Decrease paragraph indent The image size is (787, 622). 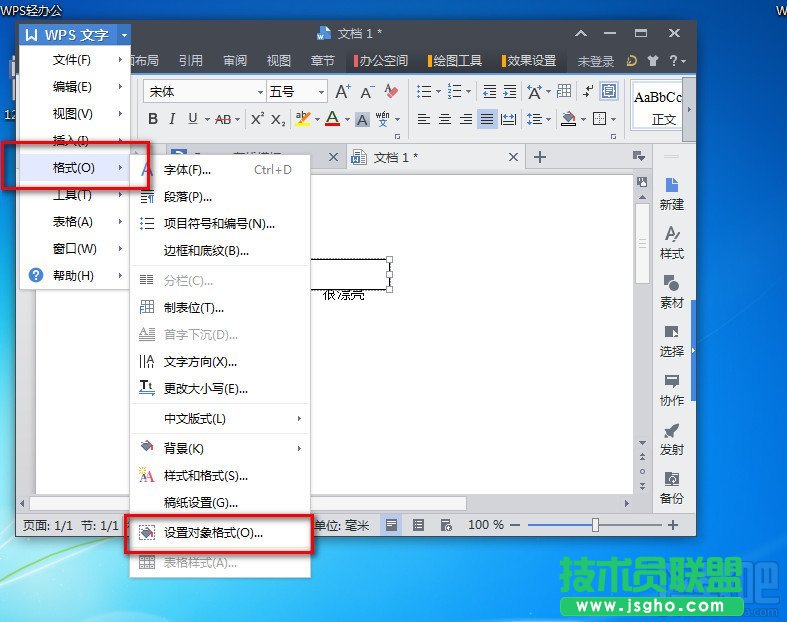(x=489, y=91)
